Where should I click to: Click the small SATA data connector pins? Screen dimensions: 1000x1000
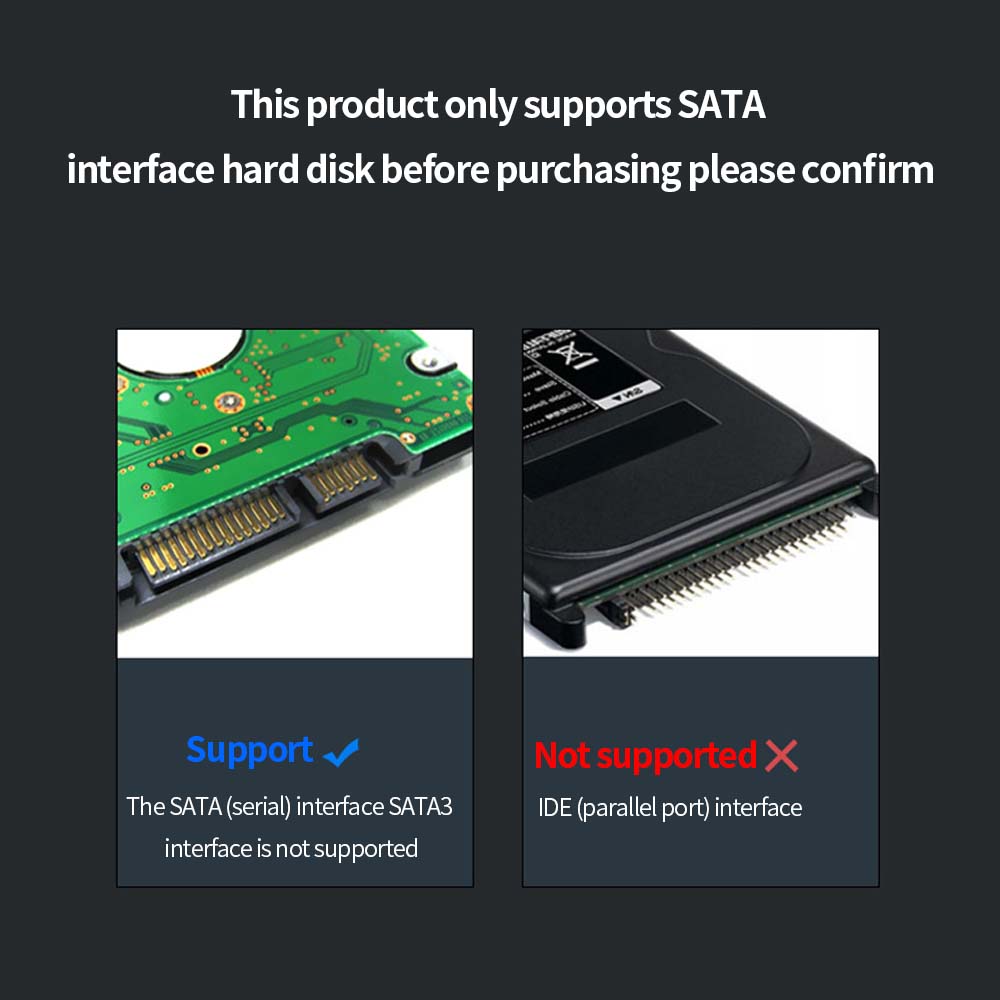click(x=343, y=476)
